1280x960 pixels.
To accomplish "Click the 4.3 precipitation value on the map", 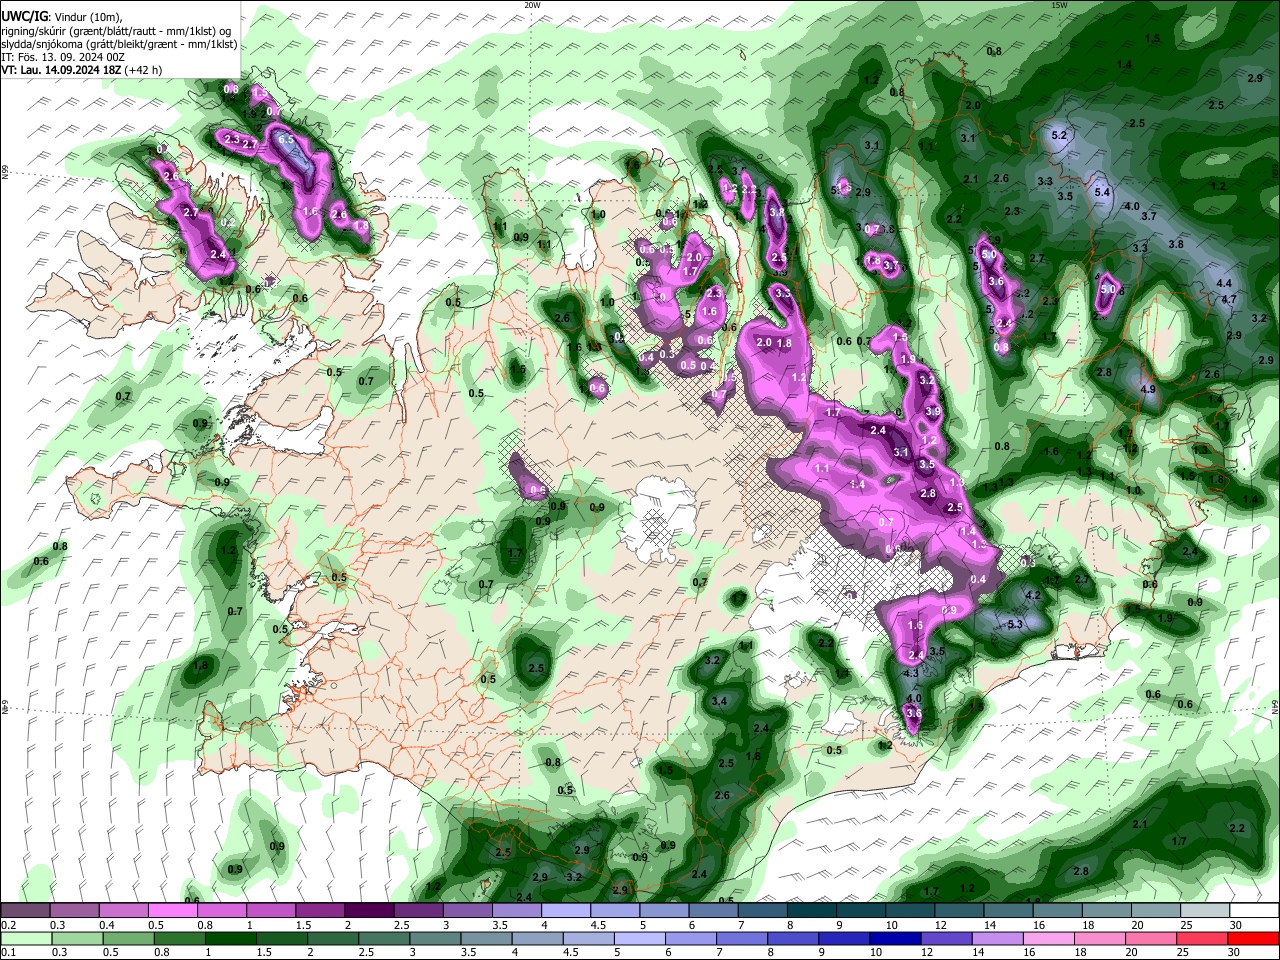I will [911, 673].
